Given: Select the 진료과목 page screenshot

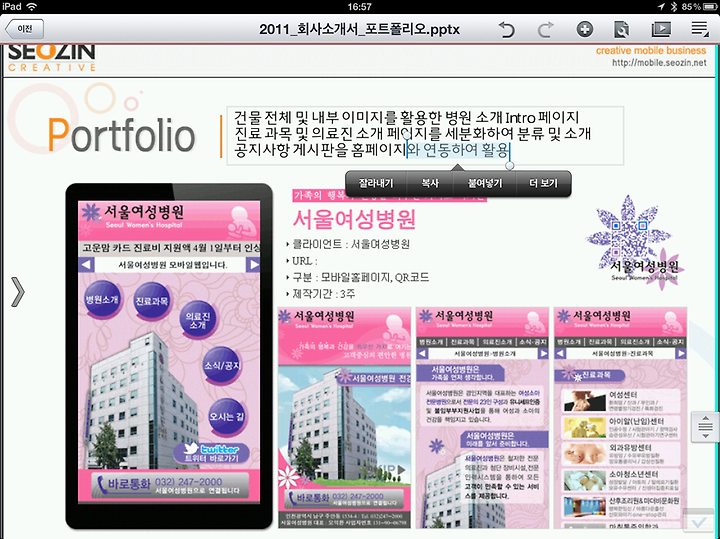Looking at the screenshot, I should [620, 418].
